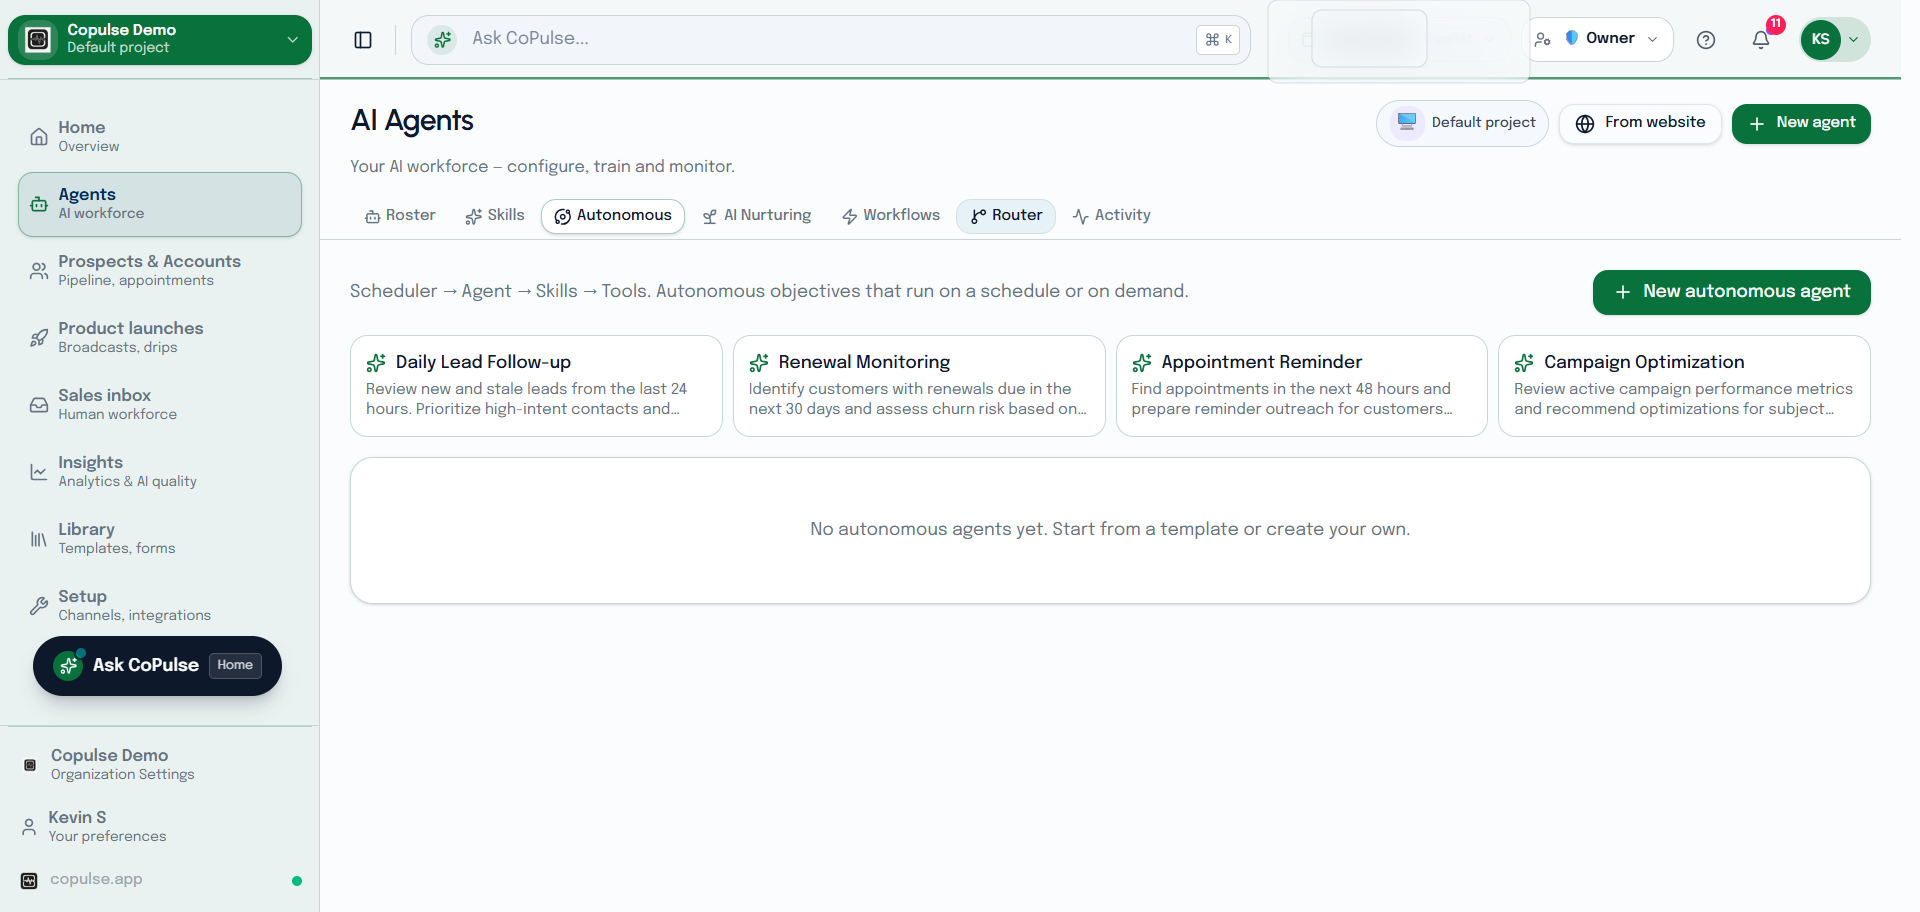Switch to the Roster tab
The height and width of the screenshot is (912, 1920).
tap(400, 216)
